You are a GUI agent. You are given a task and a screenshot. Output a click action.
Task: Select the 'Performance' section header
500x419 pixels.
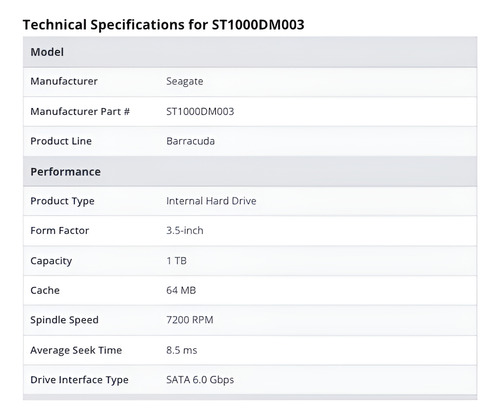(250, 172)
